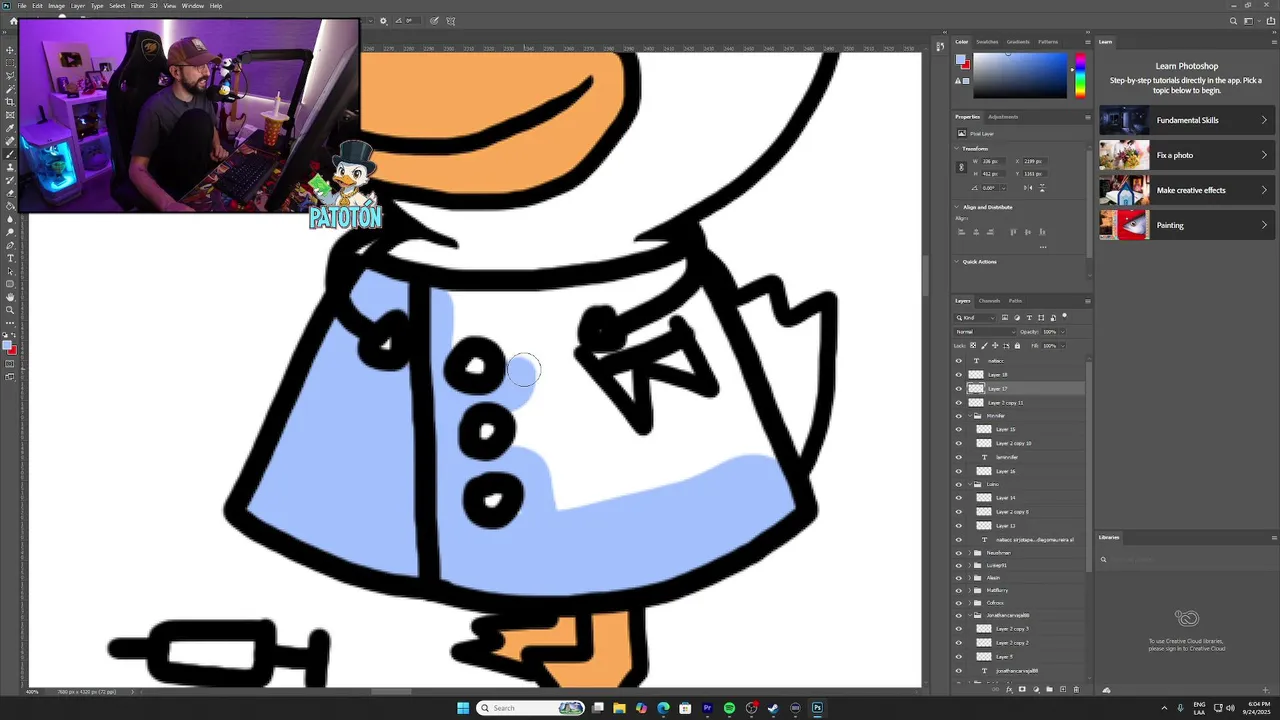Collapse the Minnifer layer group
This screenshot has width=1280, height=720.
point(970,416)
